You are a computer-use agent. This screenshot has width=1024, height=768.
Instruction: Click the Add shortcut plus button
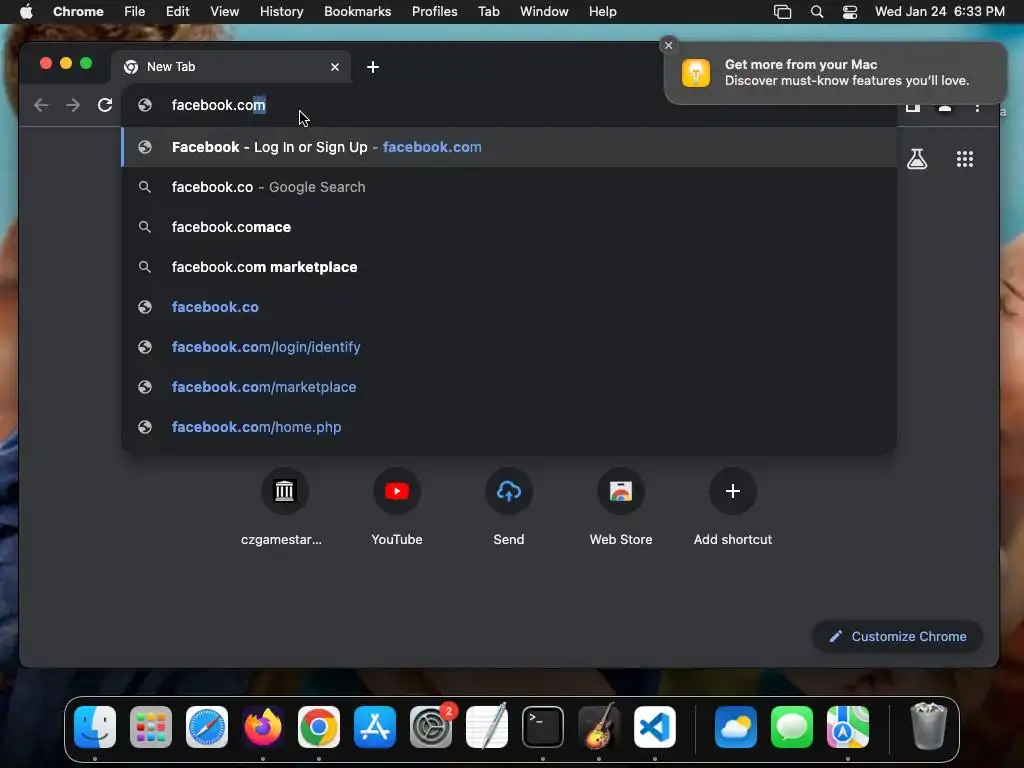(x=733, y=491)
